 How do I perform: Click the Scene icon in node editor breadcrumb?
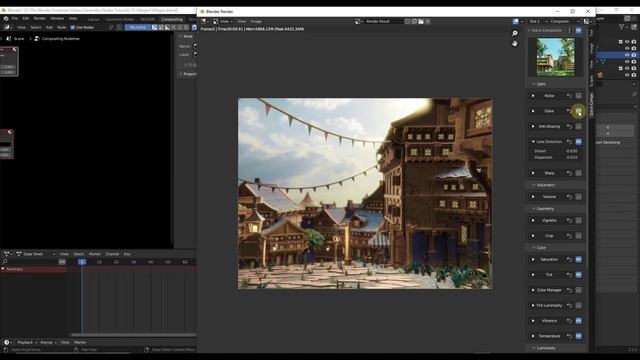coord(9,39)
